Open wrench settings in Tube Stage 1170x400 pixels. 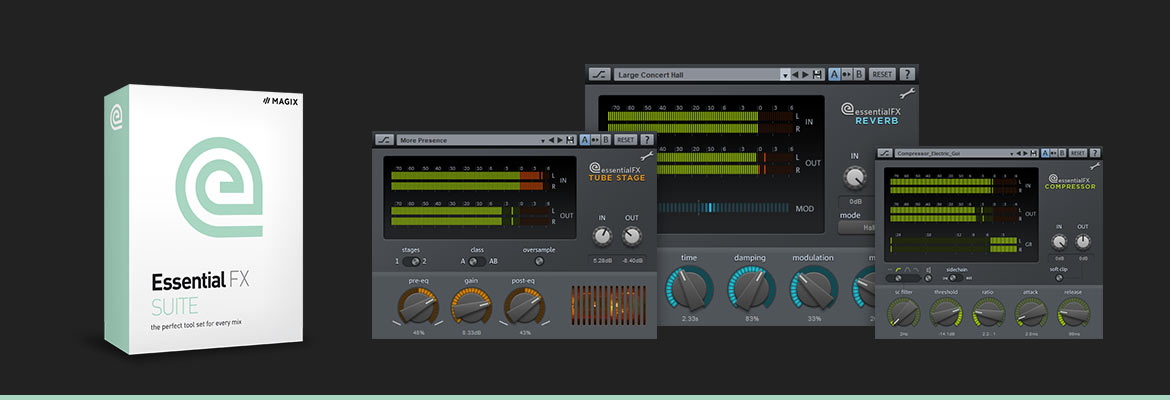point(647,156)
